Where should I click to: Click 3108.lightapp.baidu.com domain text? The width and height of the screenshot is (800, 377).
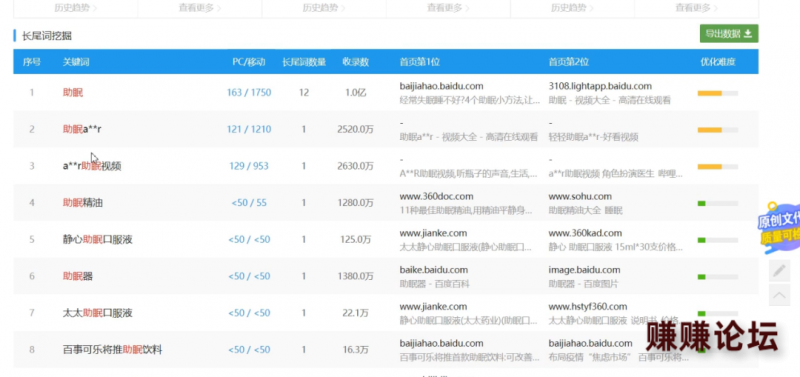click(600, 86)
